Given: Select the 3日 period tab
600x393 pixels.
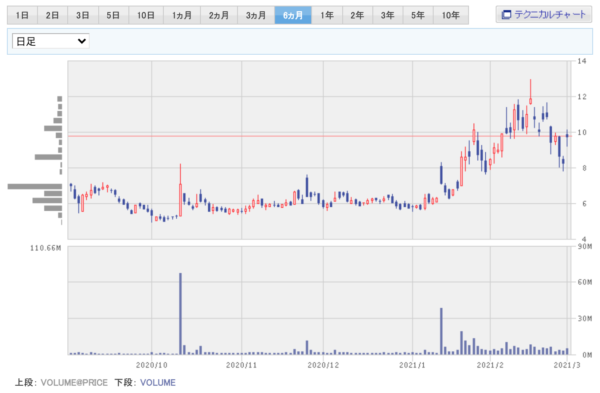Looking at the screenshot, I should click(83, 15).
